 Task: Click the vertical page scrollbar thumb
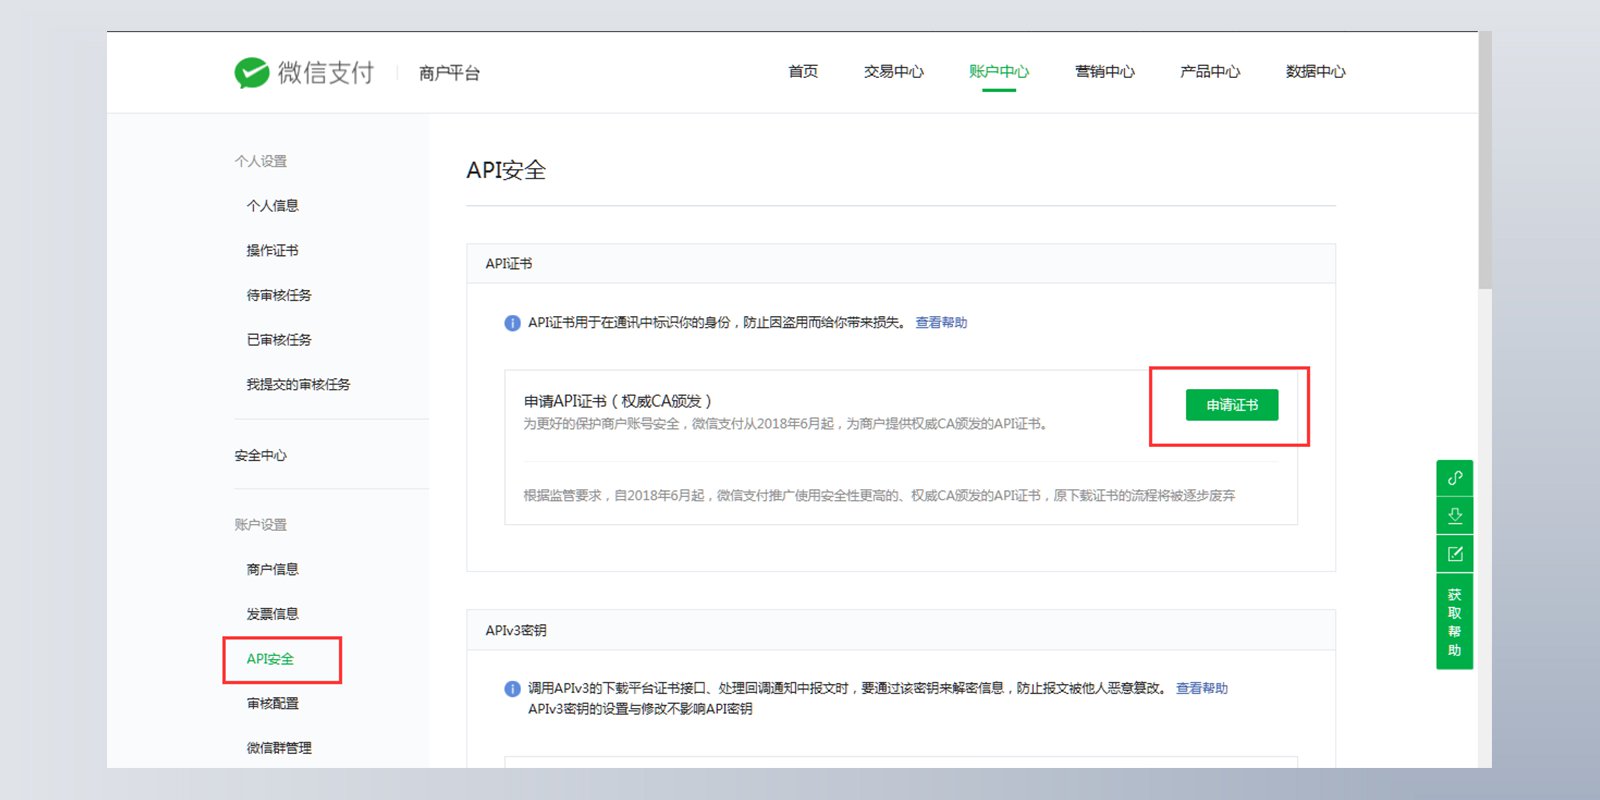coord(1485,160)
